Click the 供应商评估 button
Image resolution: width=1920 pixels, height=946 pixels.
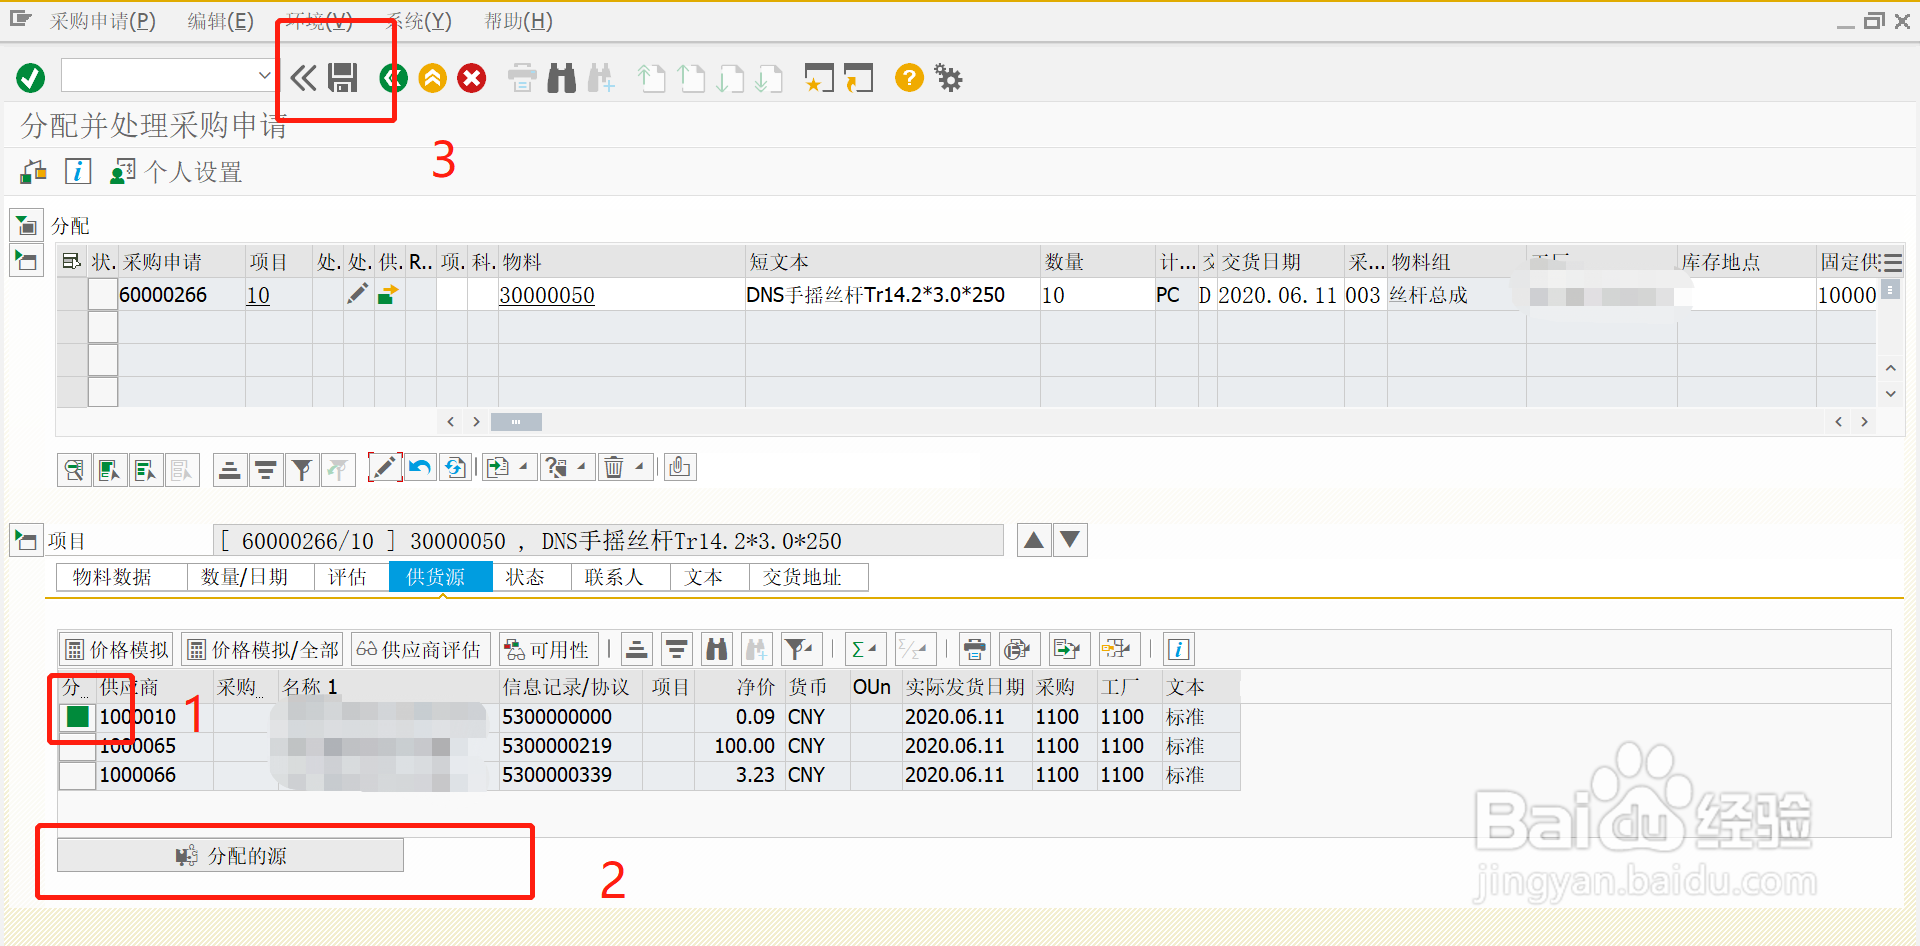coord(419,650)
